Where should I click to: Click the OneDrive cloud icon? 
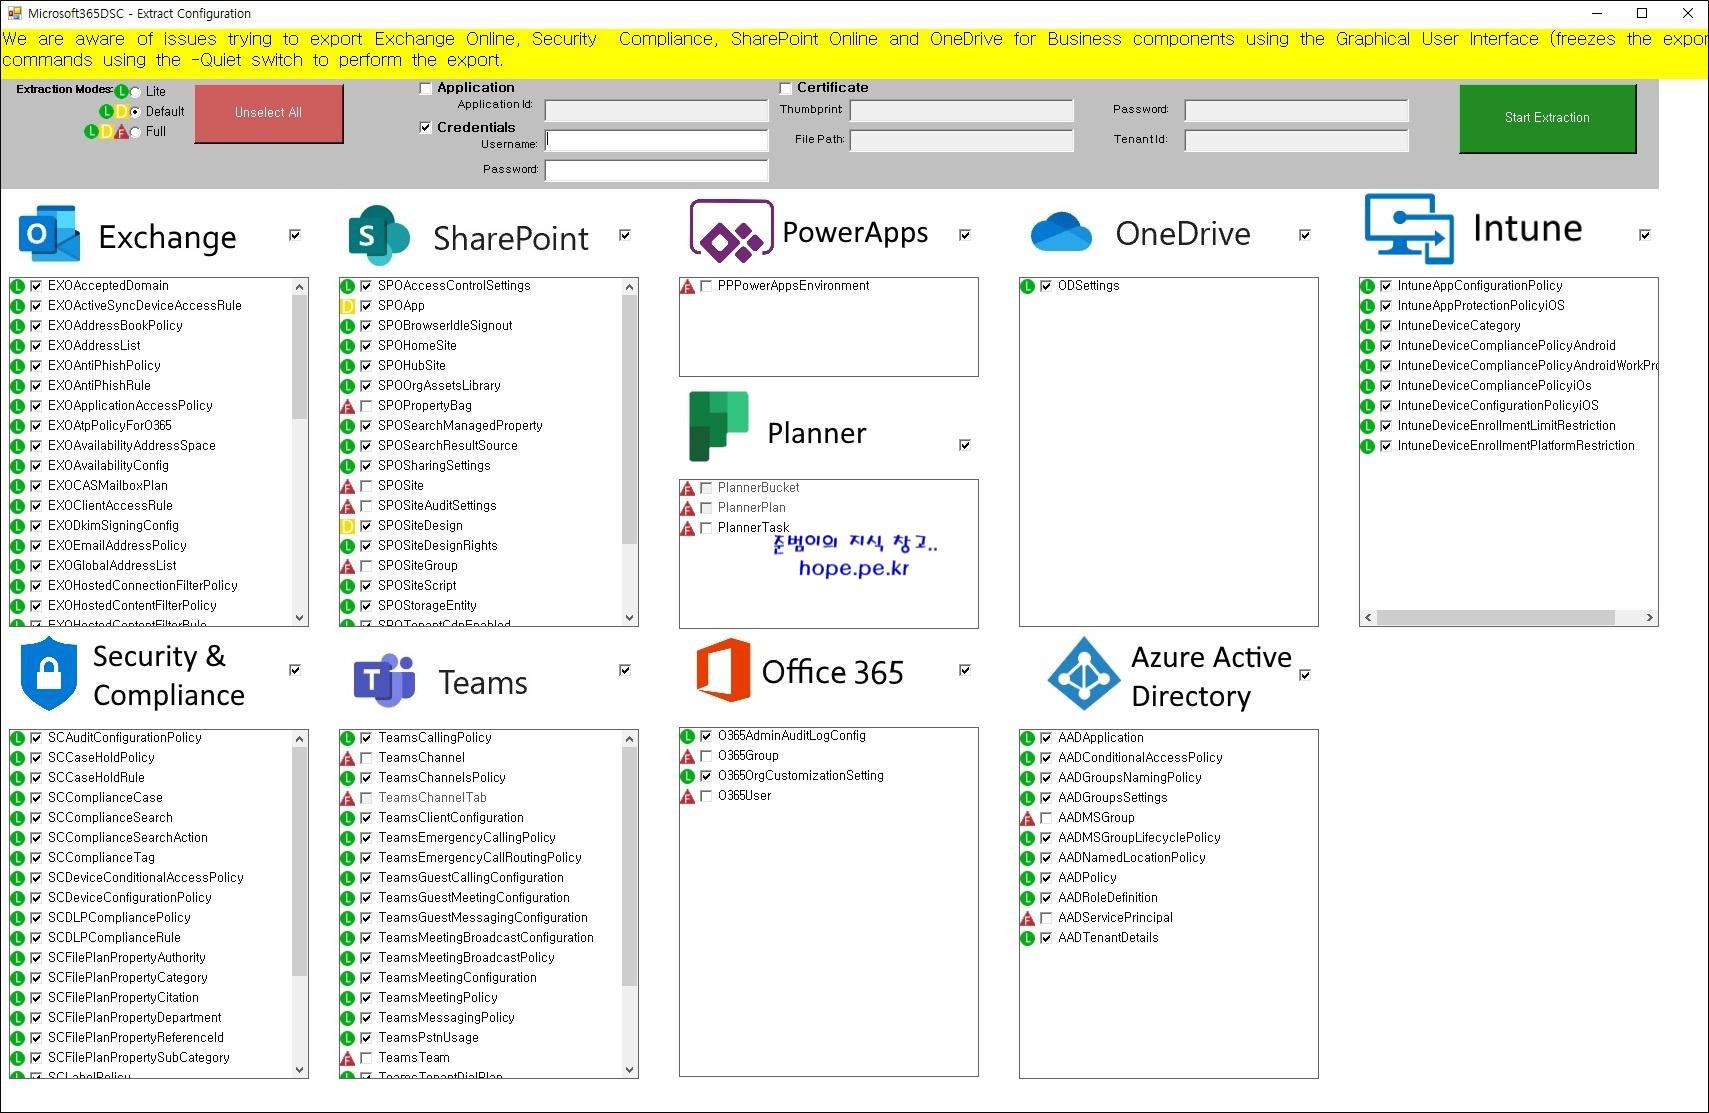(1061, 232)
